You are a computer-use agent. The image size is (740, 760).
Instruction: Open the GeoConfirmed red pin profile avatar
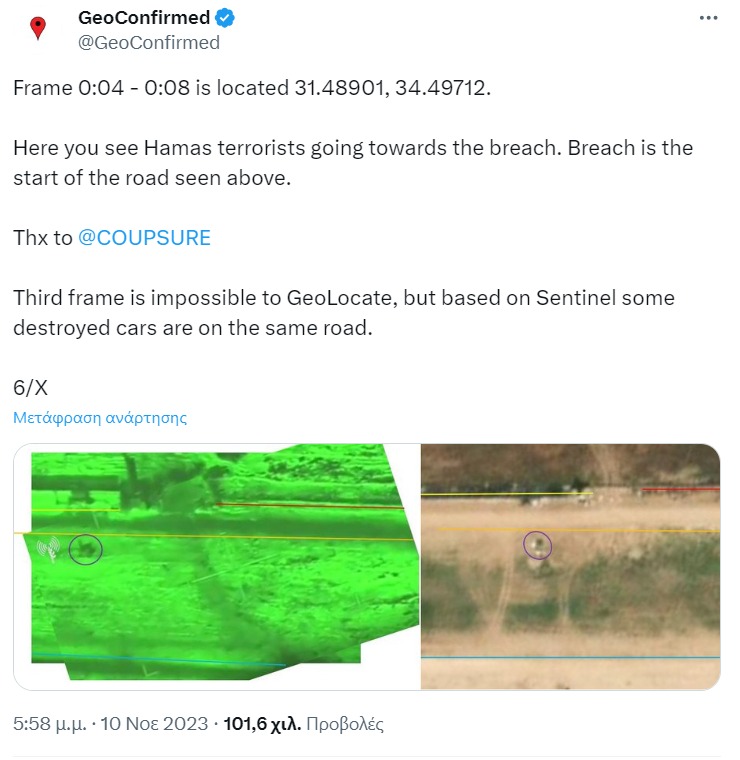pyautogui.click(x=38, y=28)
